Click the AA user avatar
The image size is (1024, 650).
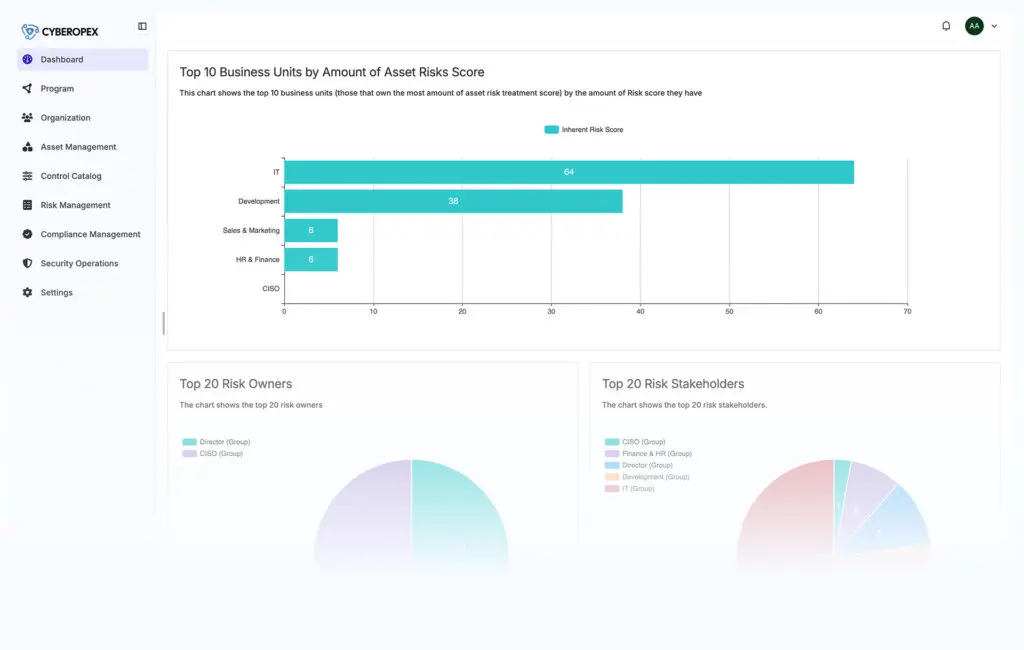[974, 26]
